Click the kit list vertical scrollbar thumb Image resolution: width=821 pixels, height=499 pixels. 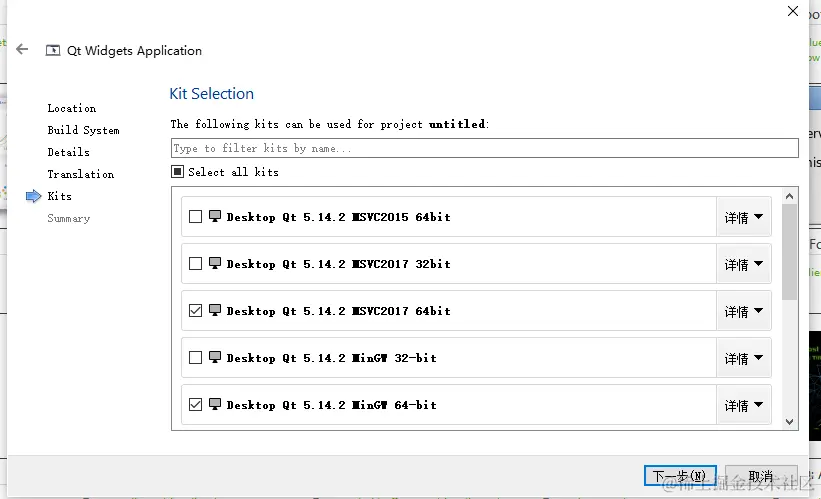tap(790, 250)
